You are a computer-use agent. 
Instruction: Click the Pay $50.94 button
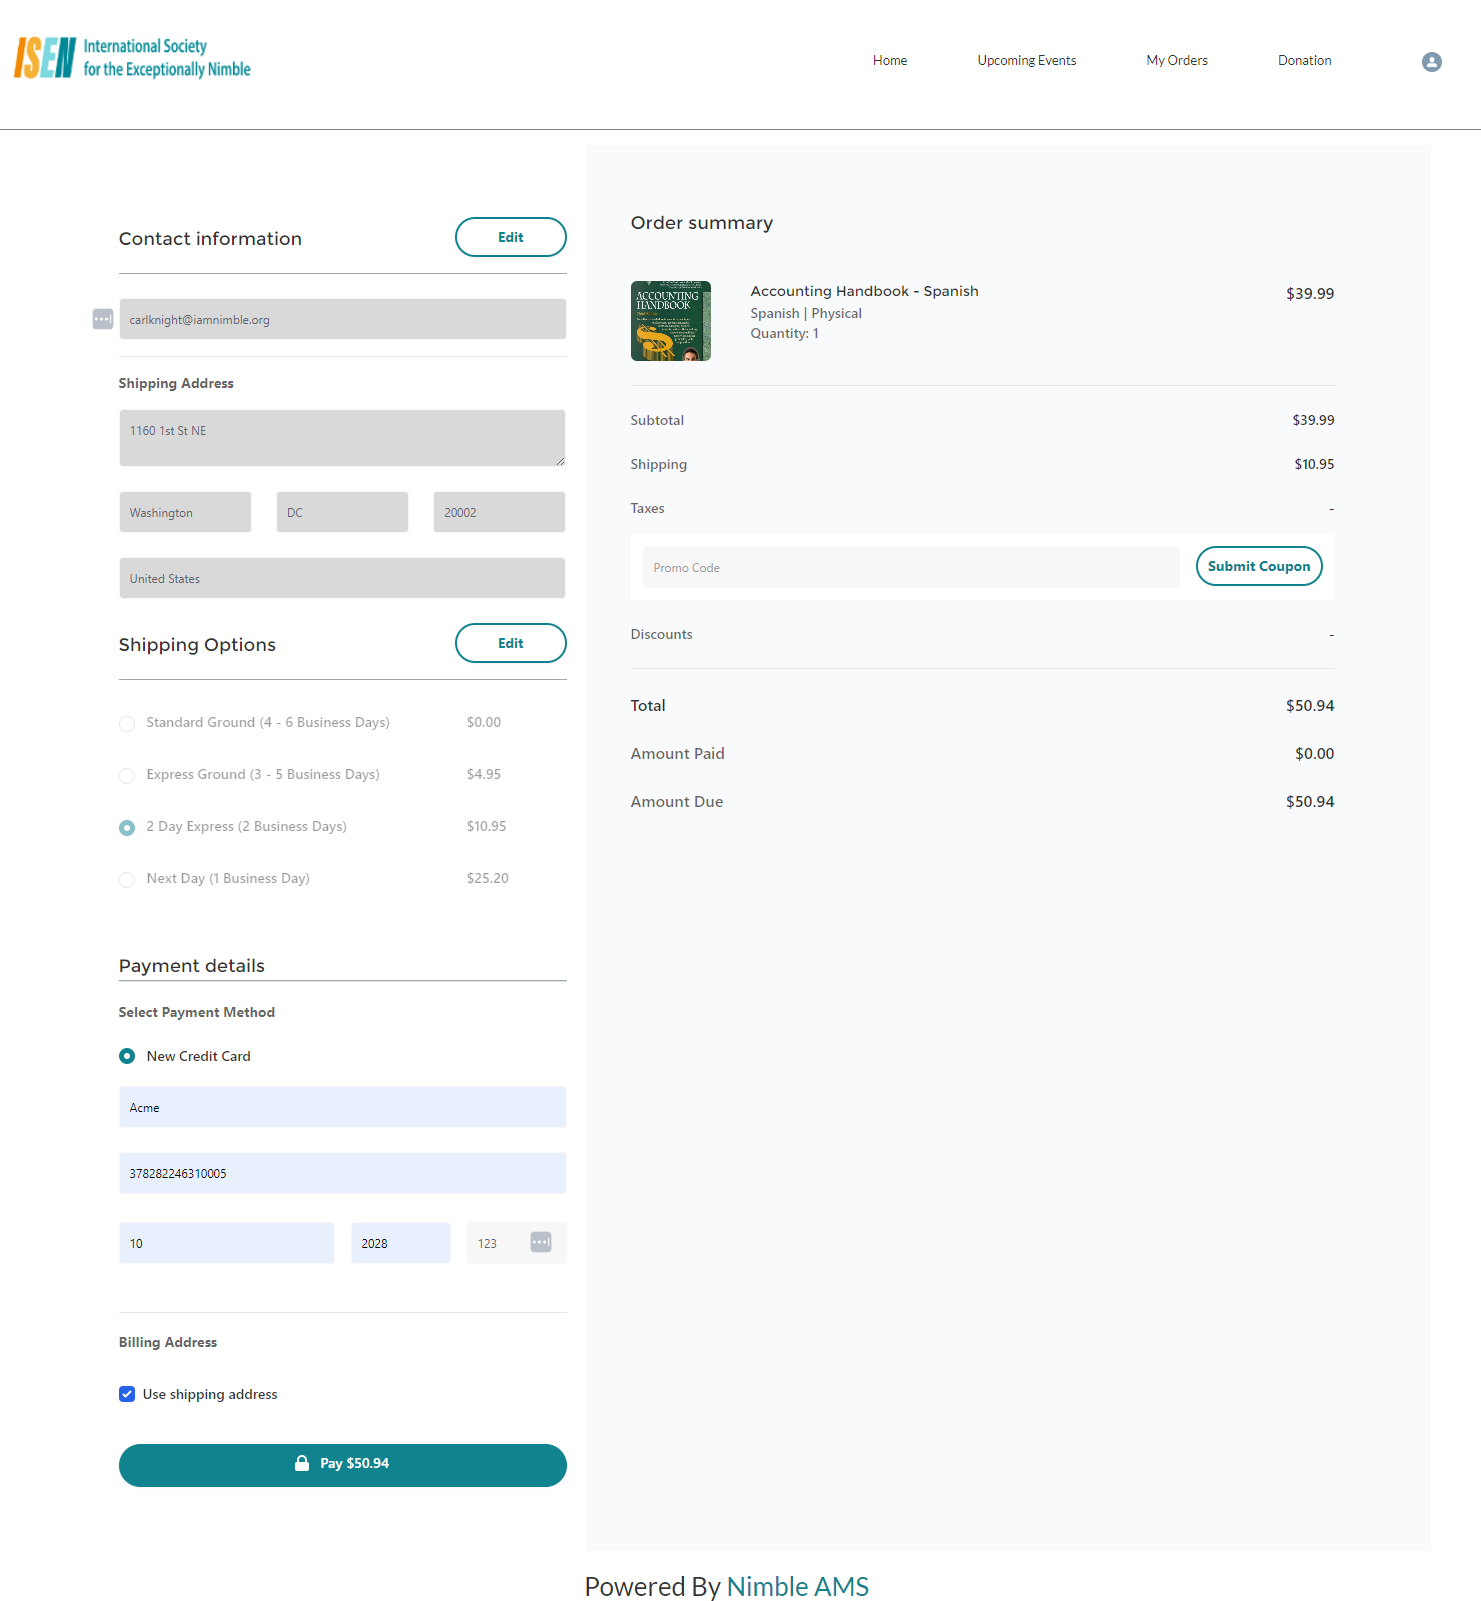click(342, 1464)
